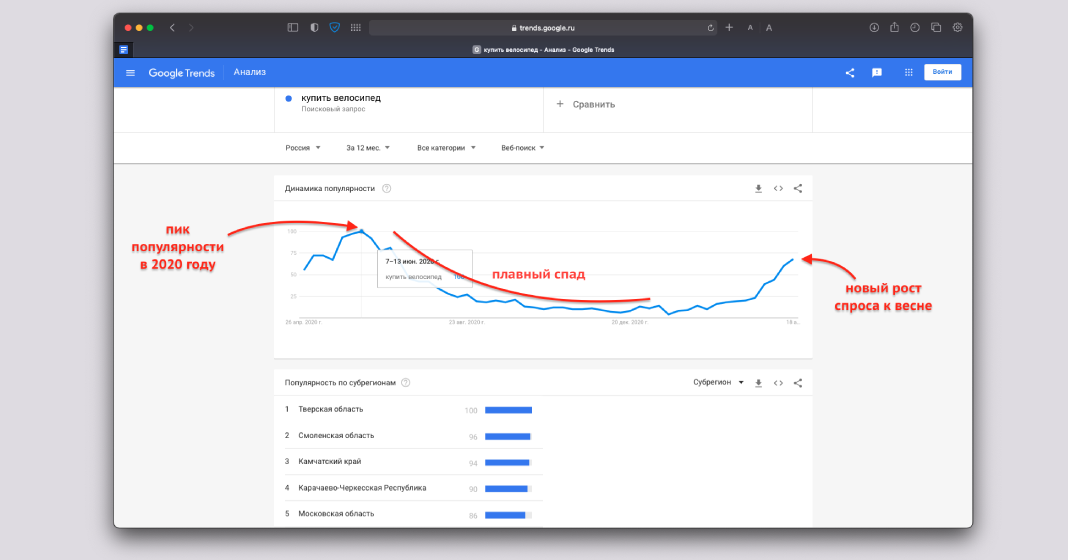Reload the page via address bar icon

[x=710, y=28]
